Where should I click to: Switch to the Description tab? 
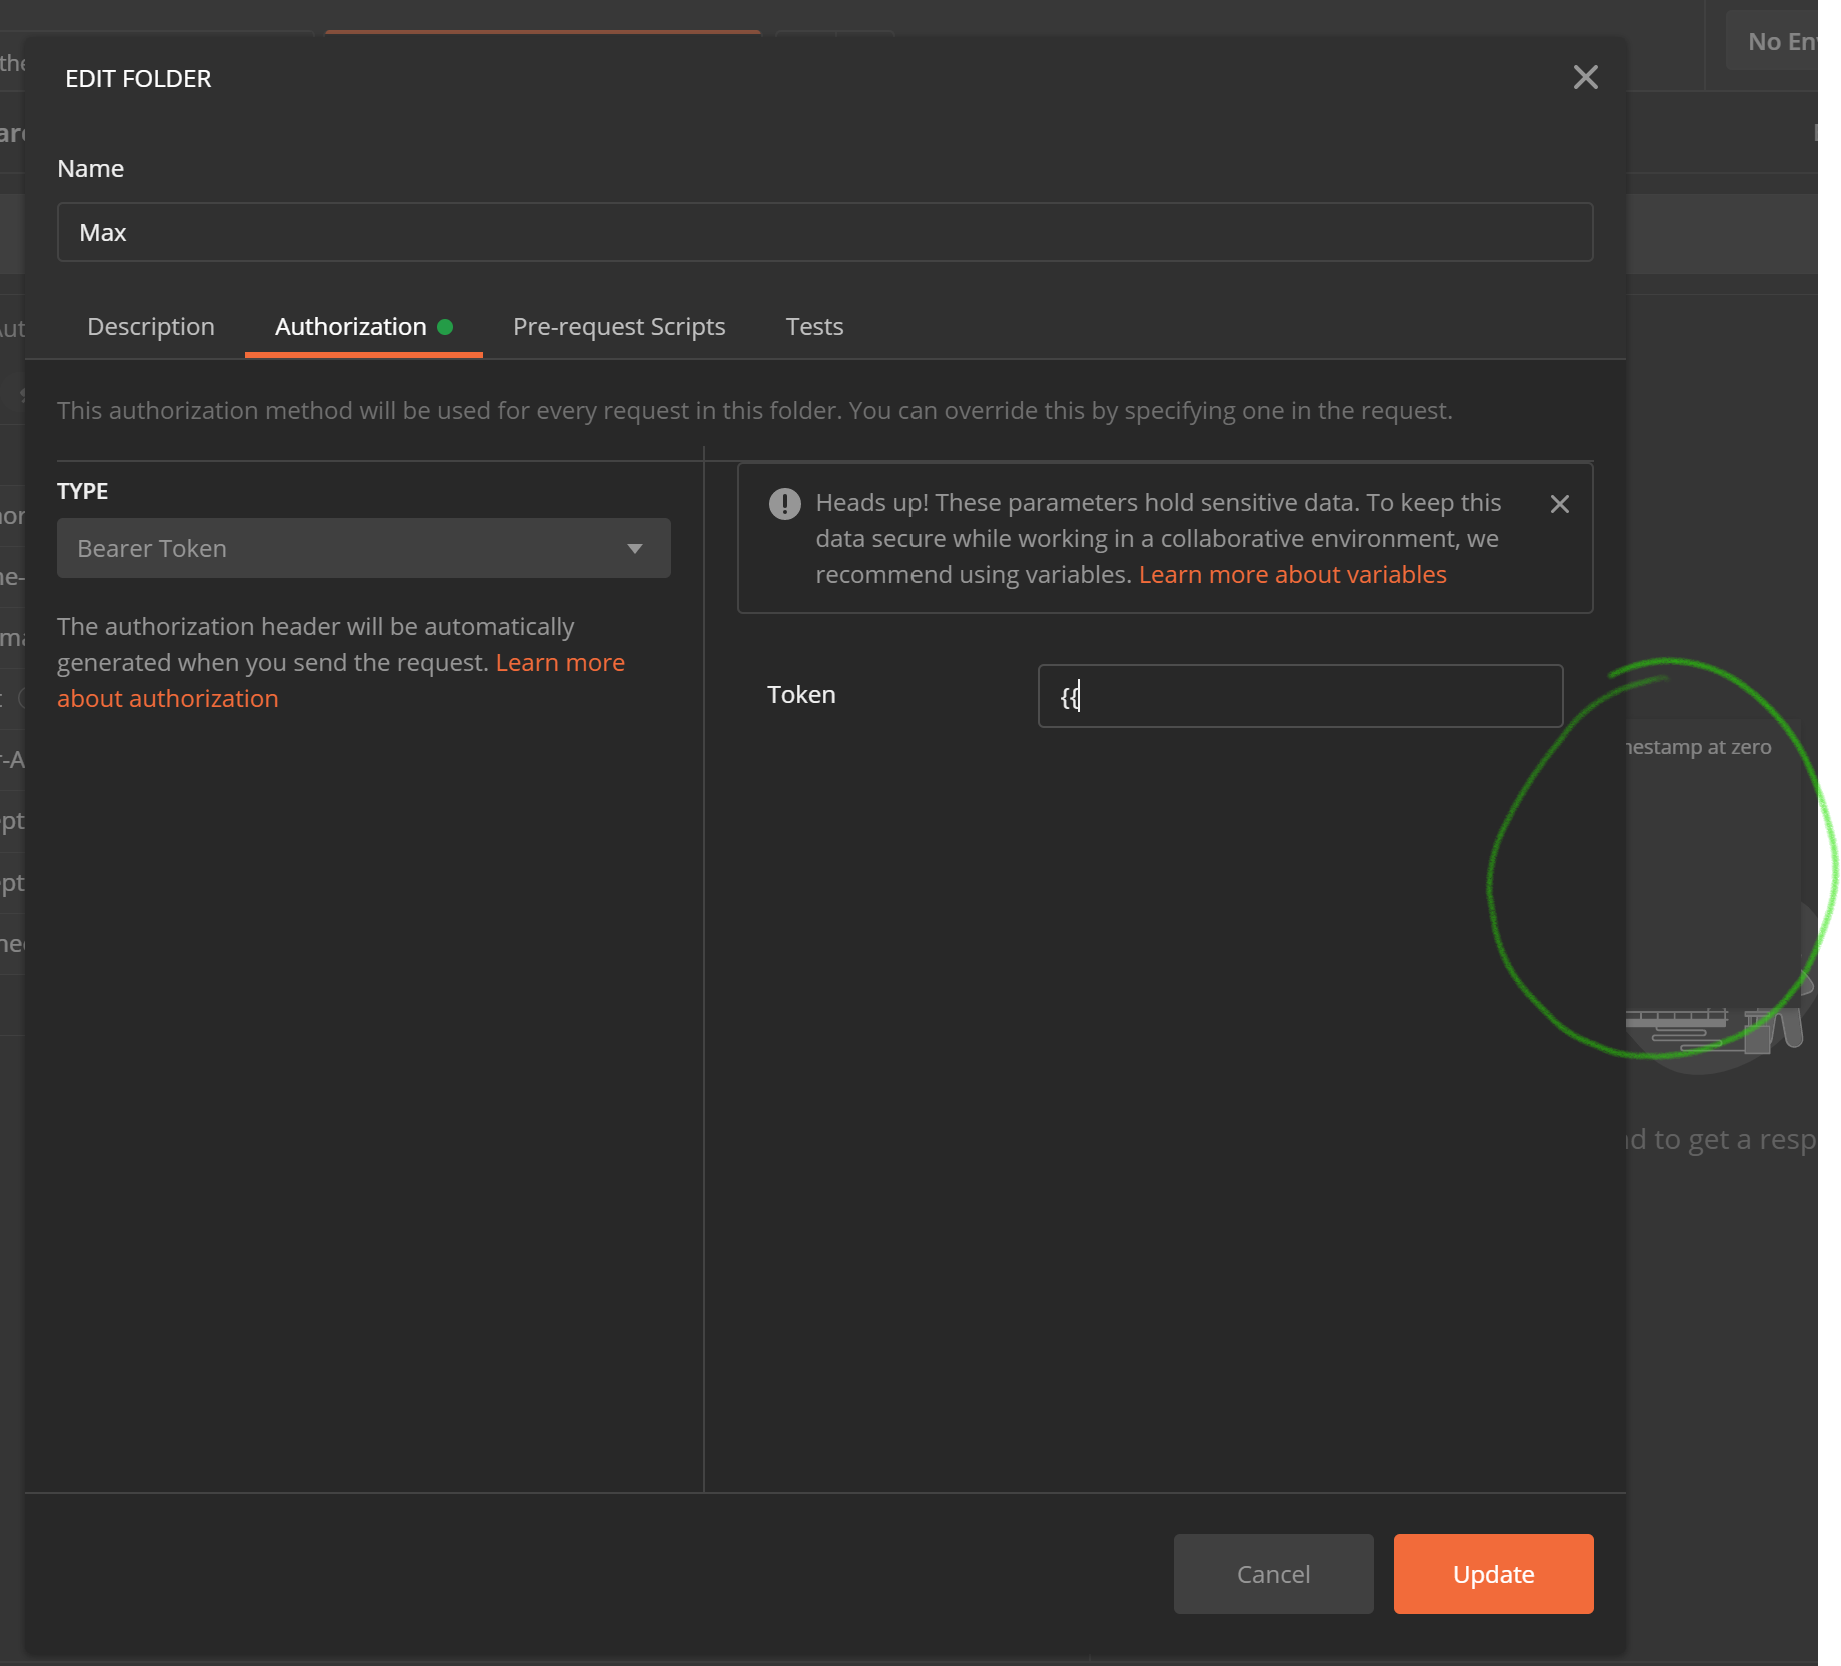pos(151,326)
